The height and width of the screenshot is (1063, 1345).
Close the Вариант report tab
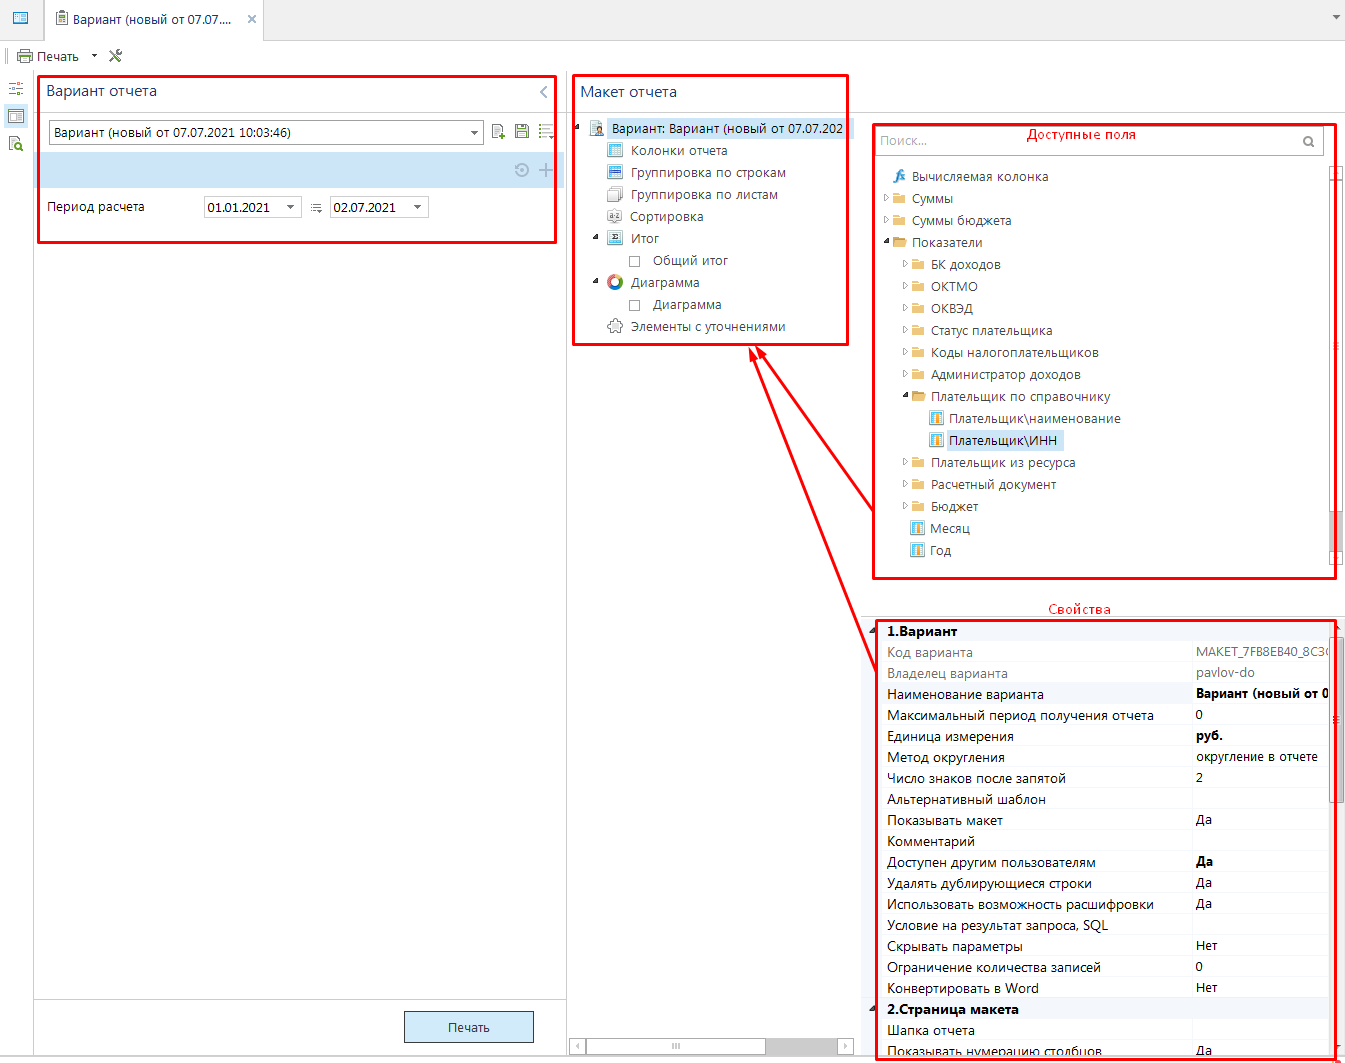252,19
